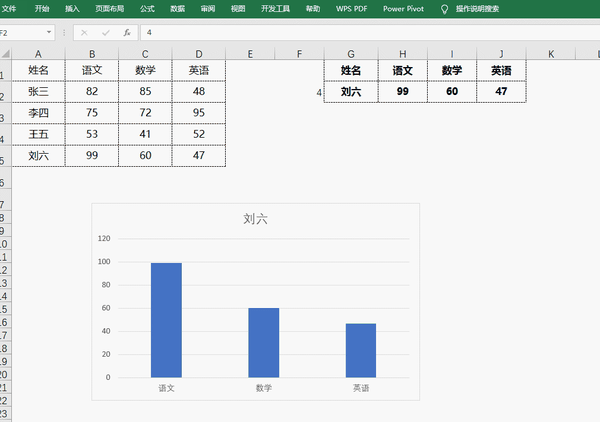Select column I header
600x422 pixels.
pyautogui.click(x=452, y=54)
